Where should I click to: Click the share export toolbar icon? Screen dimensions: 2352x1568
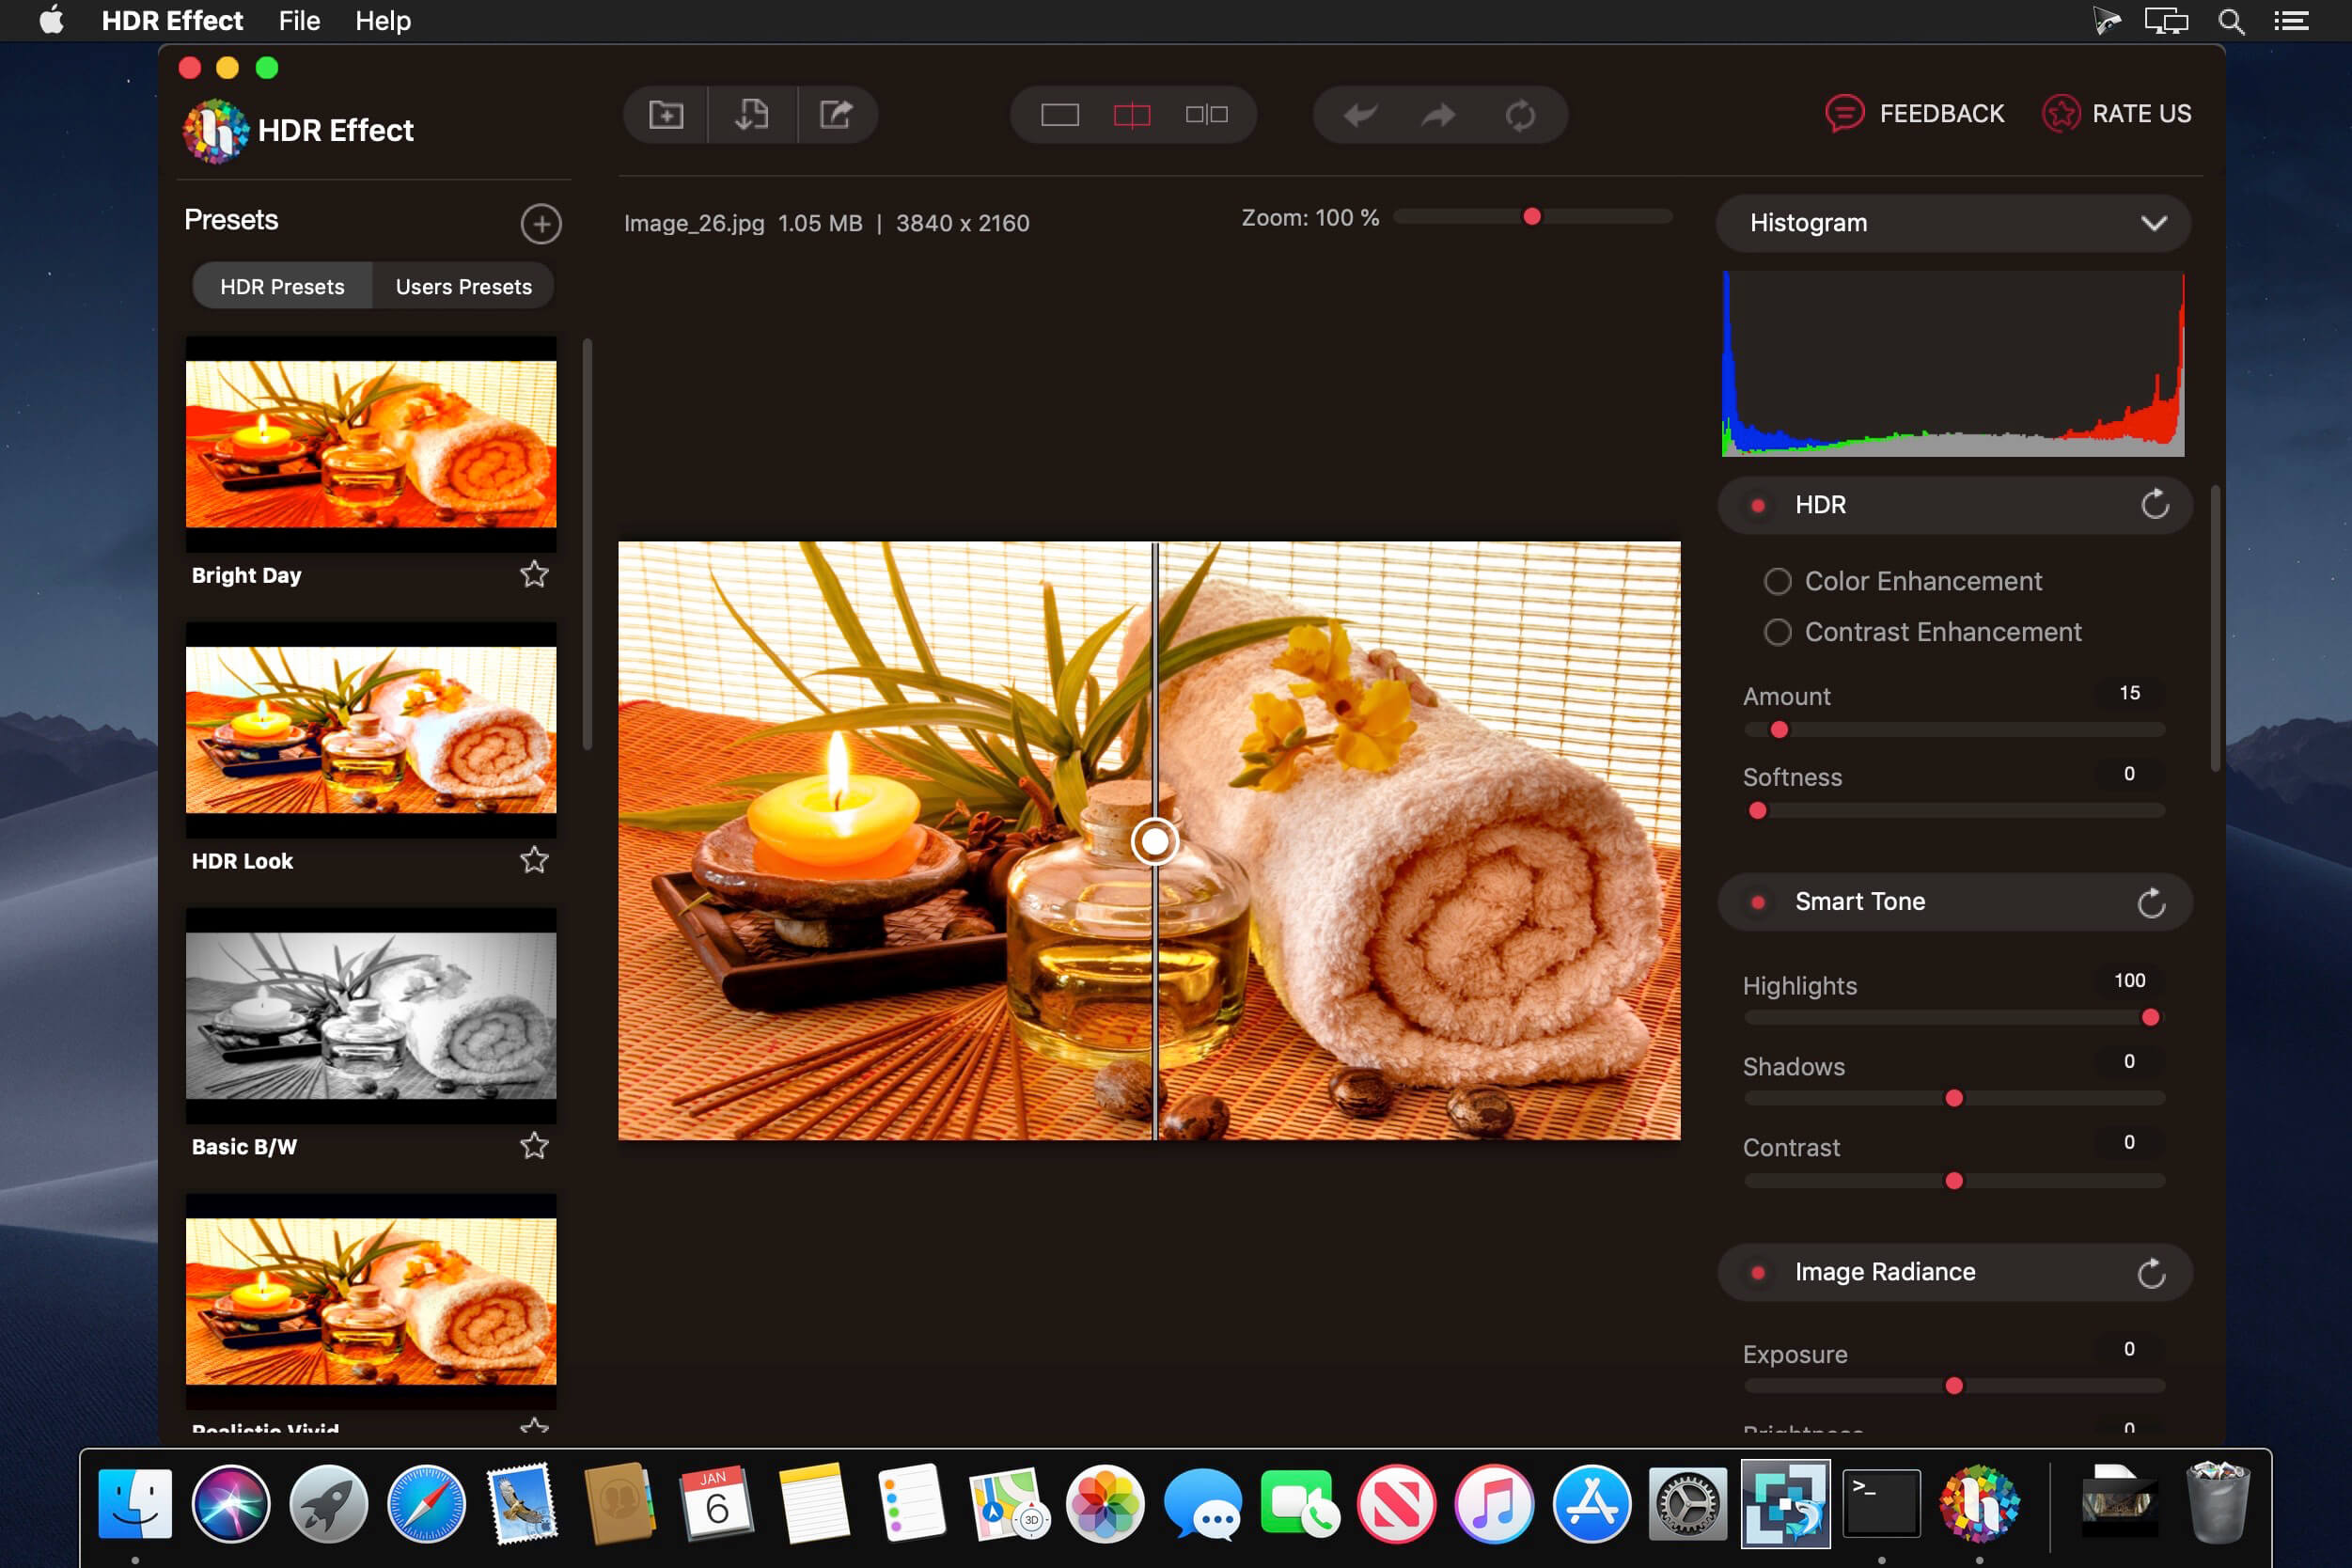tap(837, 115)
